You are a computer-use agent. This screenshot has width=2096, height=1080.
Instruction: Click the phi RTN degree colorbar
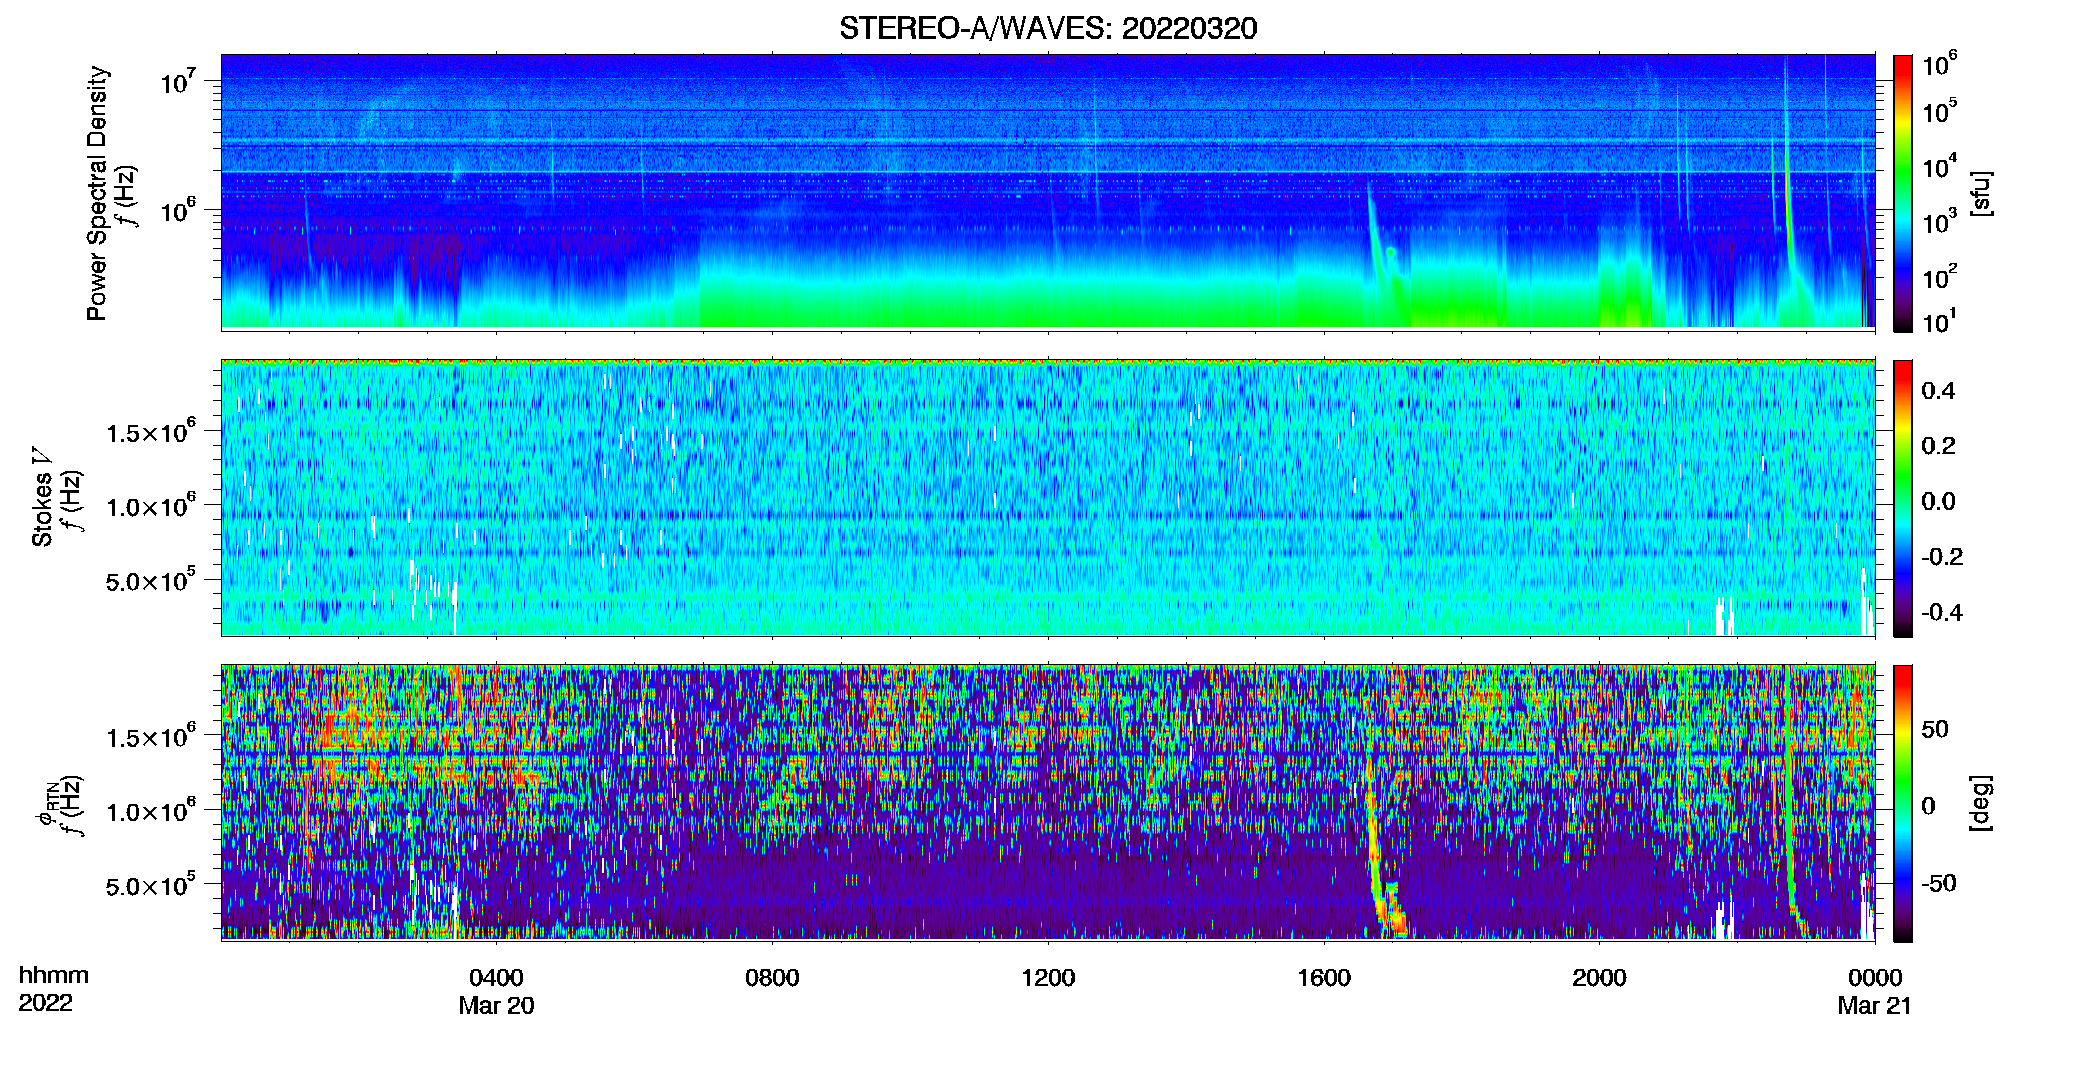tap(1903, 803)
